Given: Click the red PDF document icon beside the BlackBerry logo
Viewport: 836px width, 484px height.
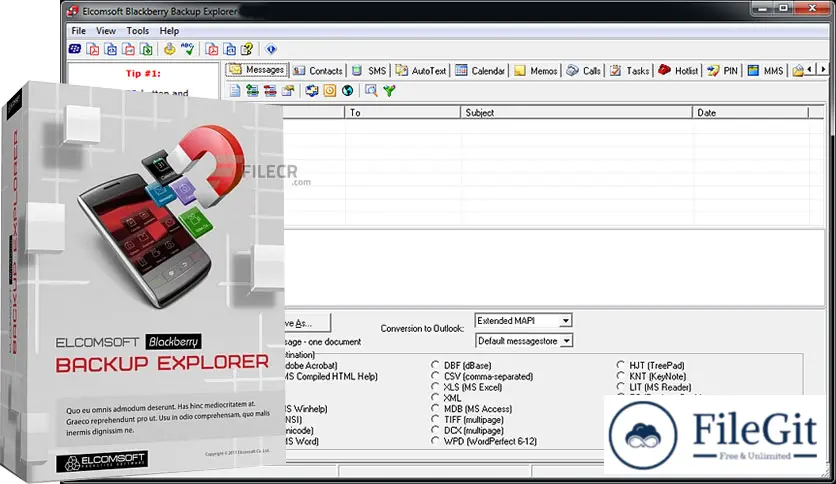Looking at the screenshot, I should click(93, 50).
